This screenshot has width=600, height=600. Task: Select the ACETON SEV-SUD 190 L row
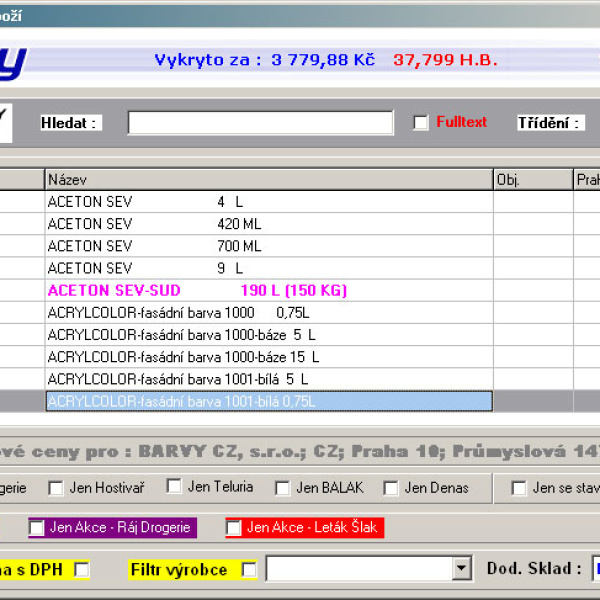(x=268, y=290)
